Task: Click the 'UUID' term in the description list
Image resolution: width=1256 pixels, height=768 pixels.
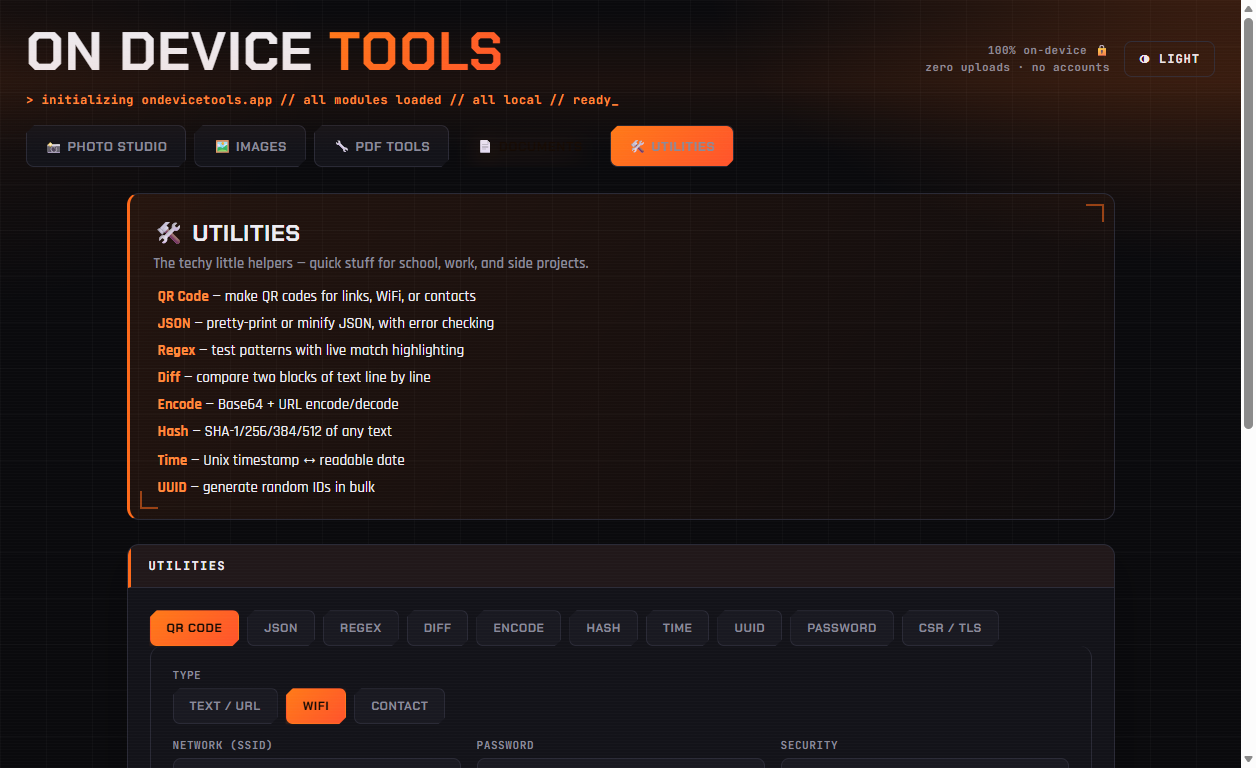Action: 172,487
